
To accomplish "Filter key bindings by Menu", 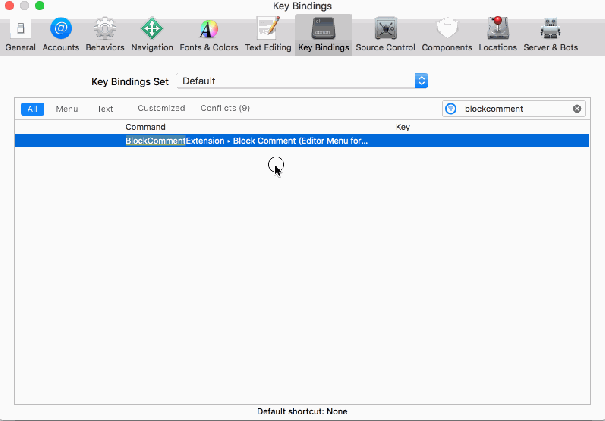I will (x=67, y=108).
